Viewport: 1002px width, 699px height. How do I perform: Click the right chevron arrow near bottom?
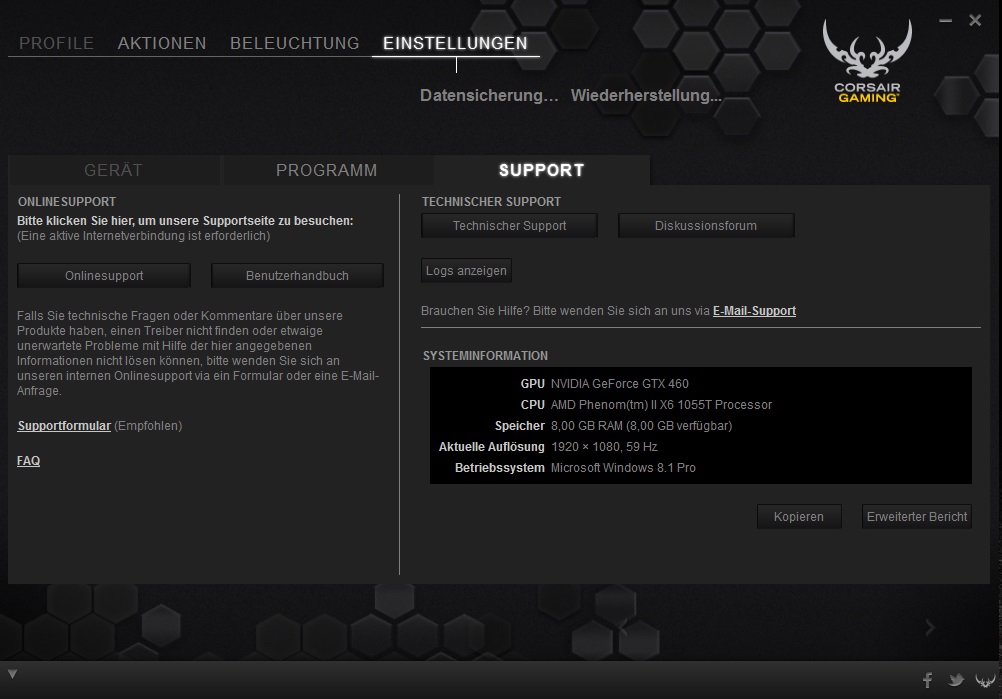point(930,627)
